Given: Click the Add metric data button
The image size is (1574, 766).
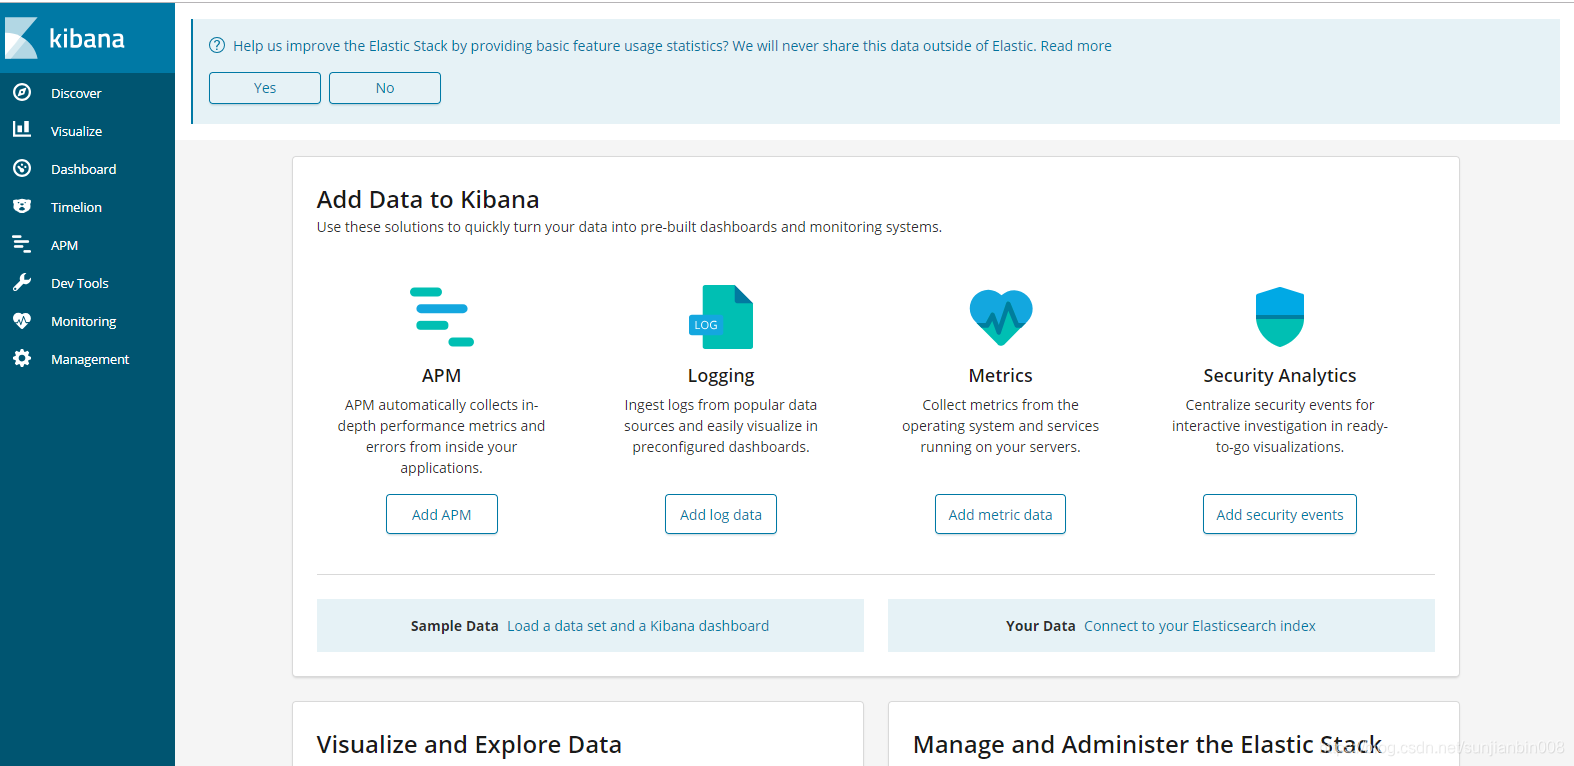Looking at the screenshot, I should (x=1000, y=514).
